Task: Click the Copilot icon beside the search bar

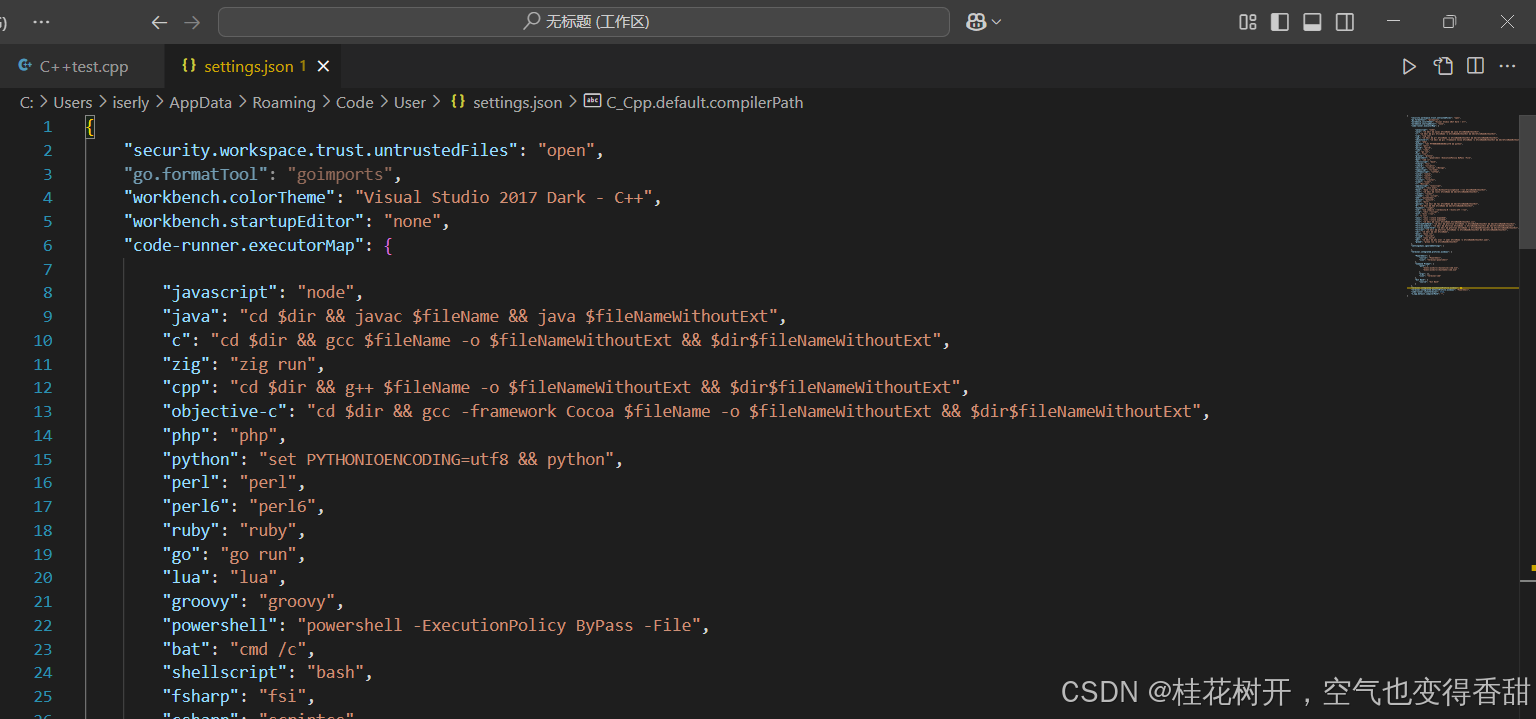Action: (x=976, y=21)
